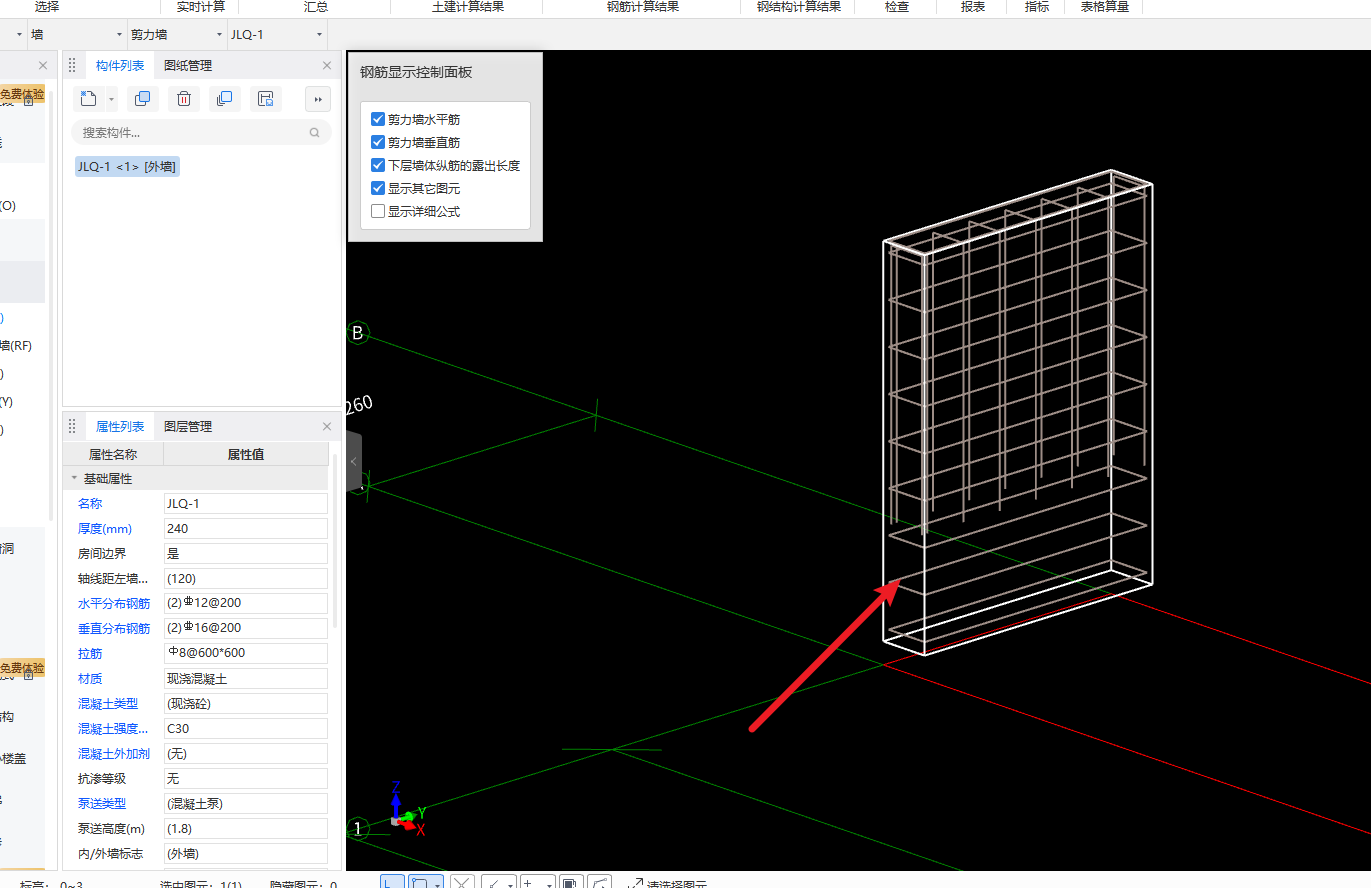Toggle 下层墙体纵筋的露出长度 checkbox
Viewport: 1371px width, 888px height.
coord(378,165)
